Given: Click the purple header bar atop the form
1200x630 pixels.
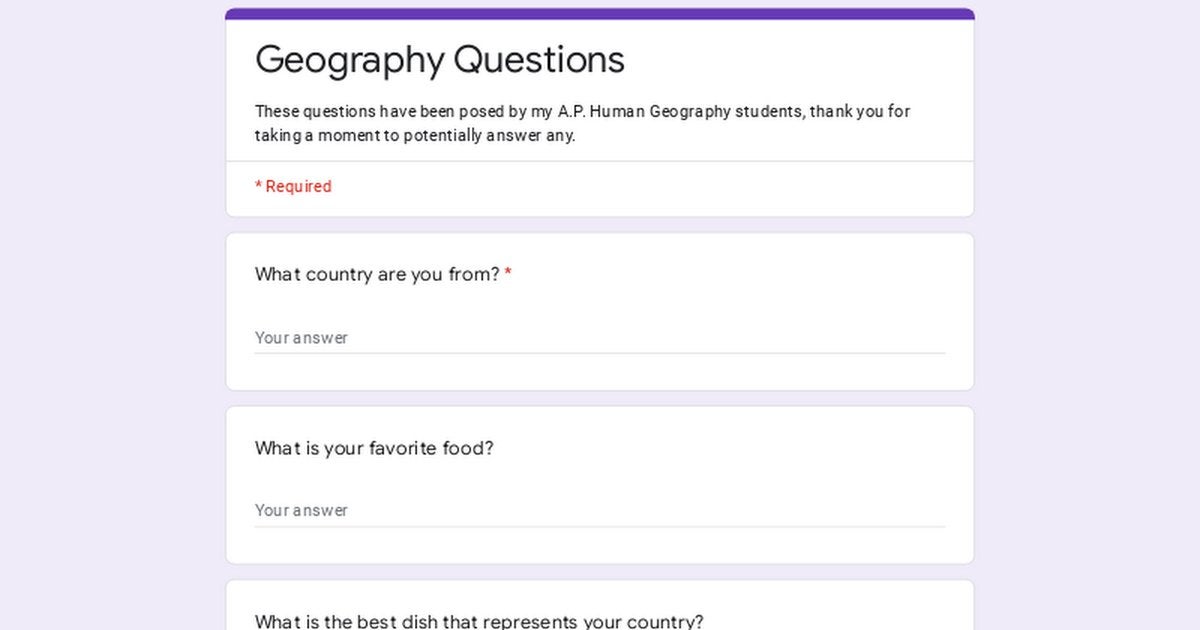Looking at the screenshot, I should [600, 14].
